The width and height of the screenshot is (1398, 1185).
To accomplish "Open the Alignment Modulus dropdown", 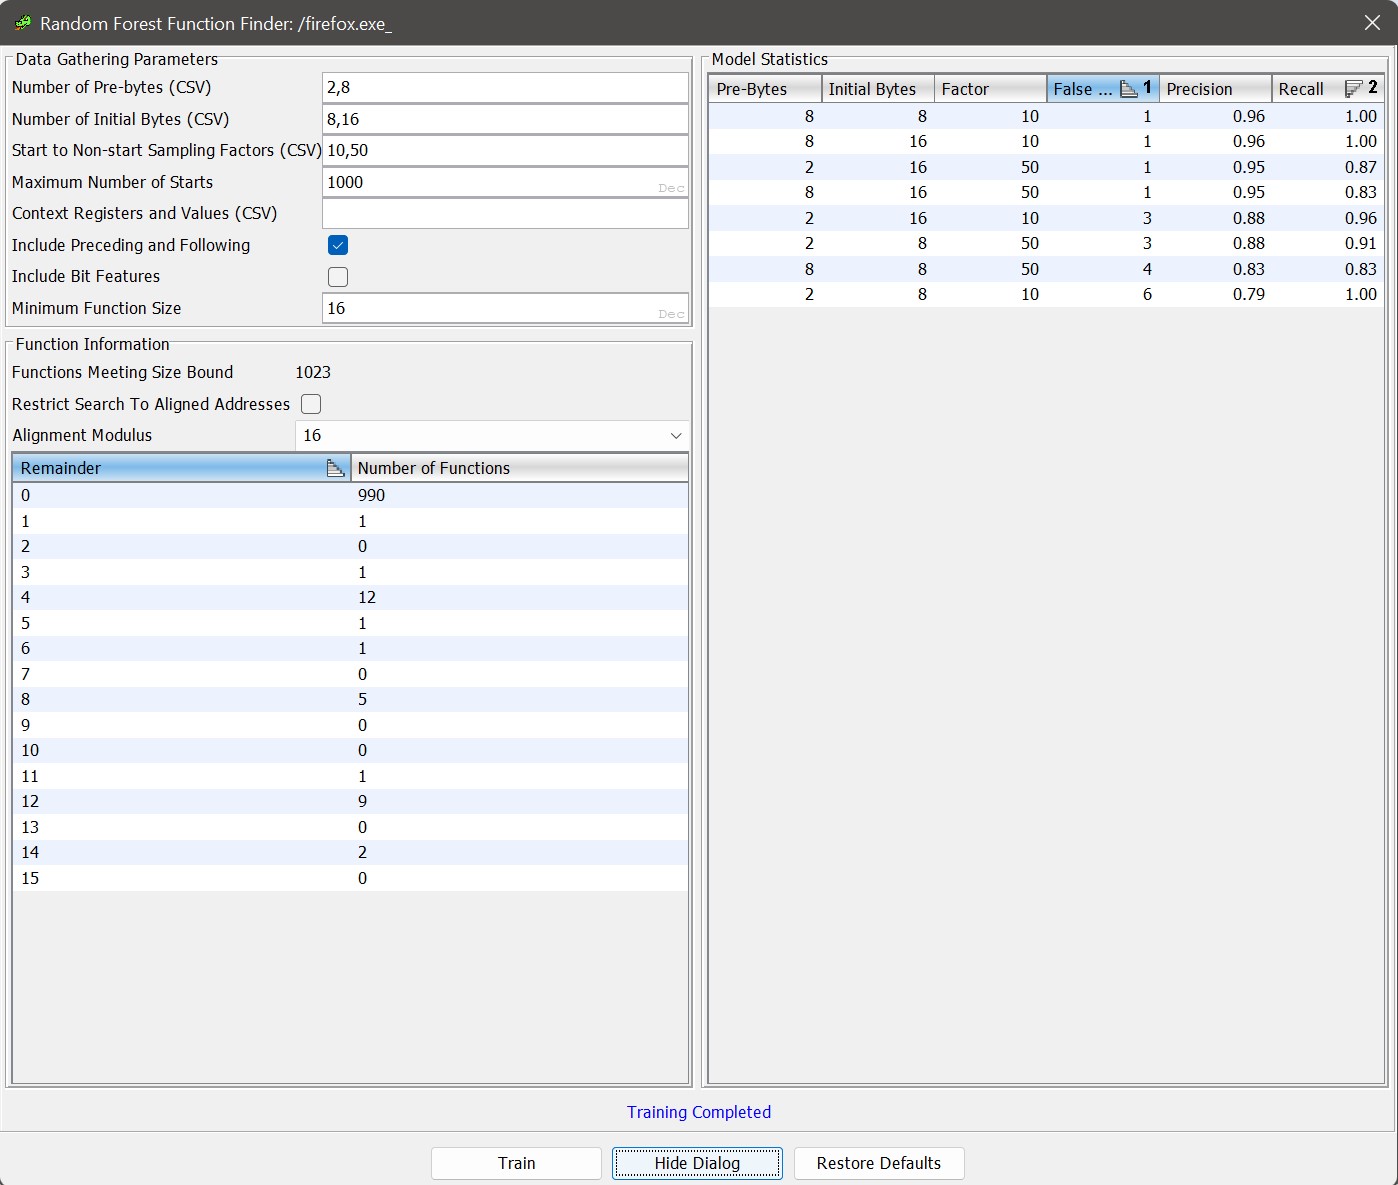I will pos(492,436).
